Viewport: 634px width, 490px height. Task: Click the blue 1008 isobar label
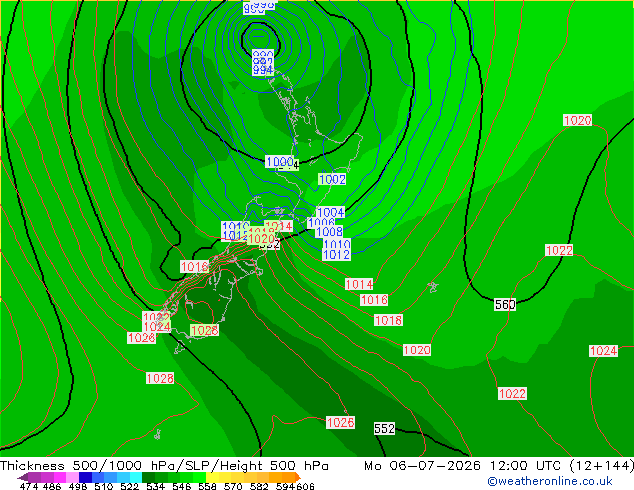[329, 231]
